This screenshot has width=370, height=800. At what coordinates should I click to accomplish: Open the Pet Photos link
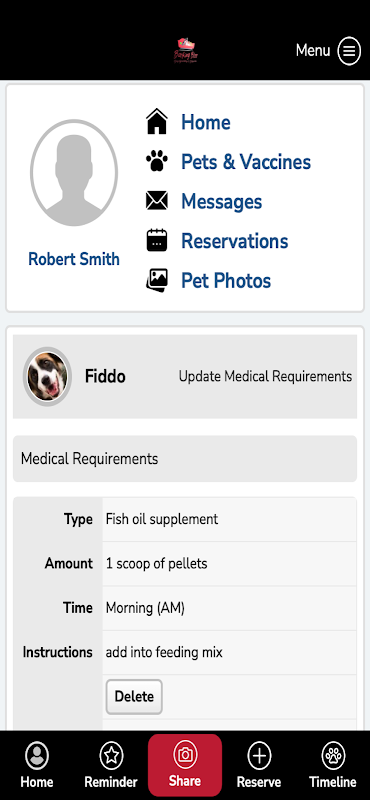pos(226,281)
